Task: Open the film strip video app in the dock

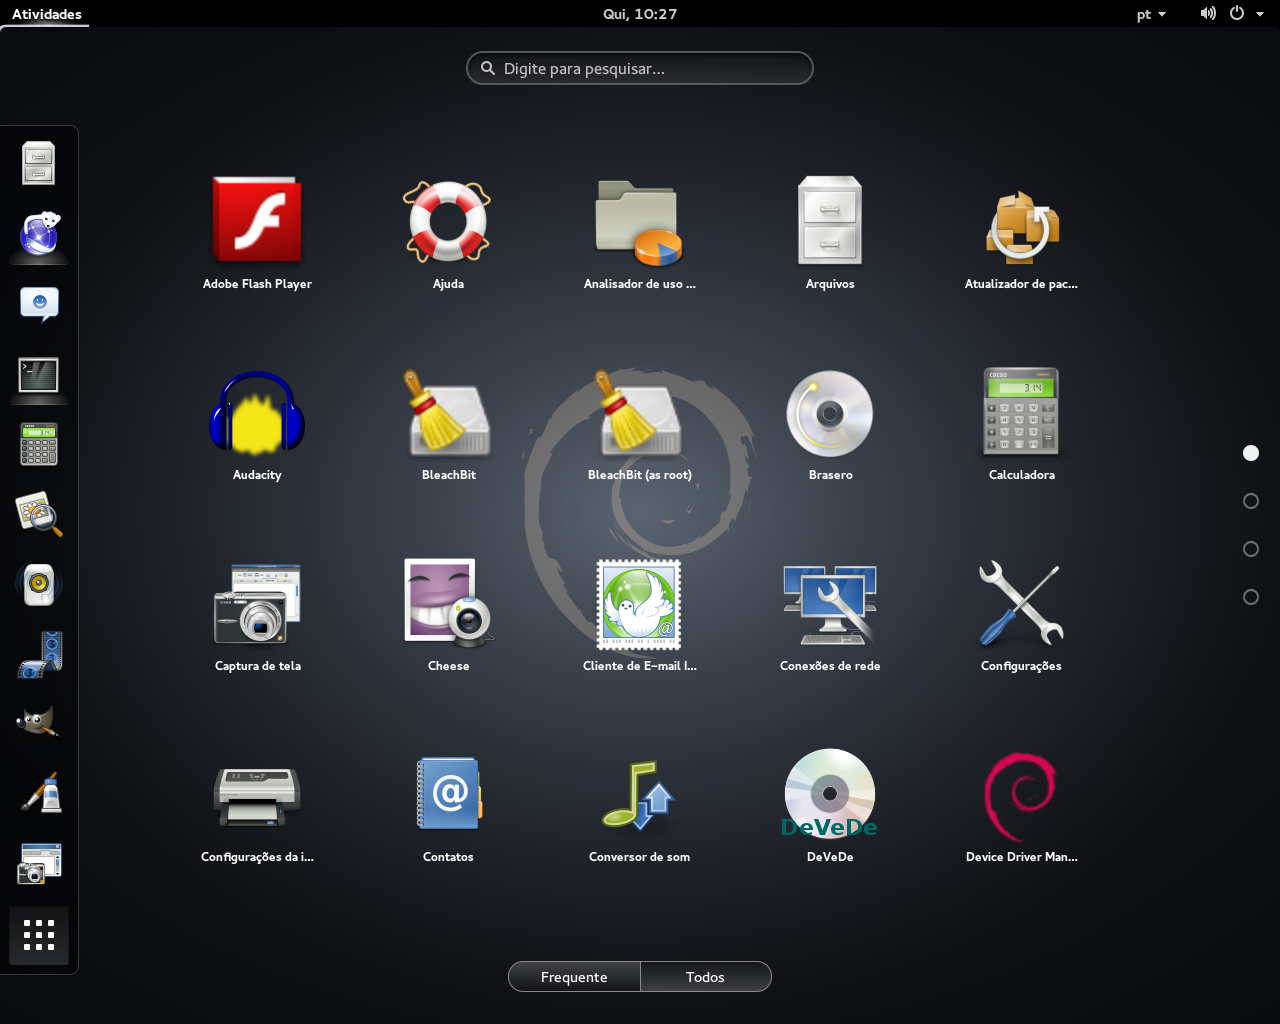Action: coord(39,654)
